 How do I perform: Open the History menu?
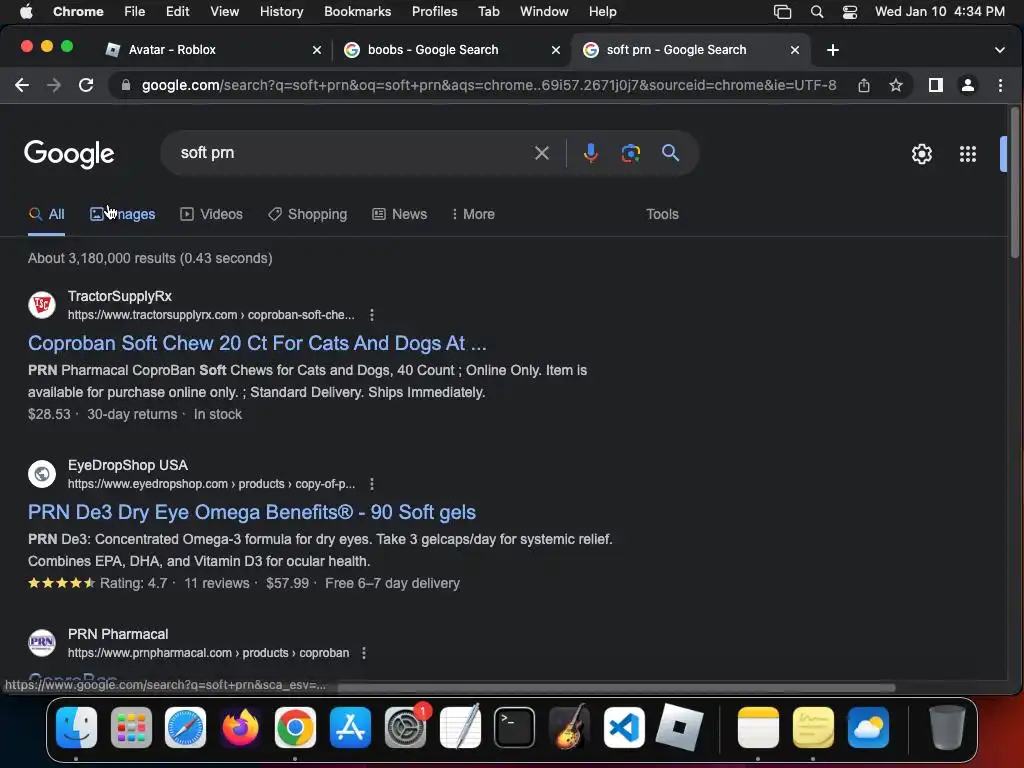coord(281,12)
